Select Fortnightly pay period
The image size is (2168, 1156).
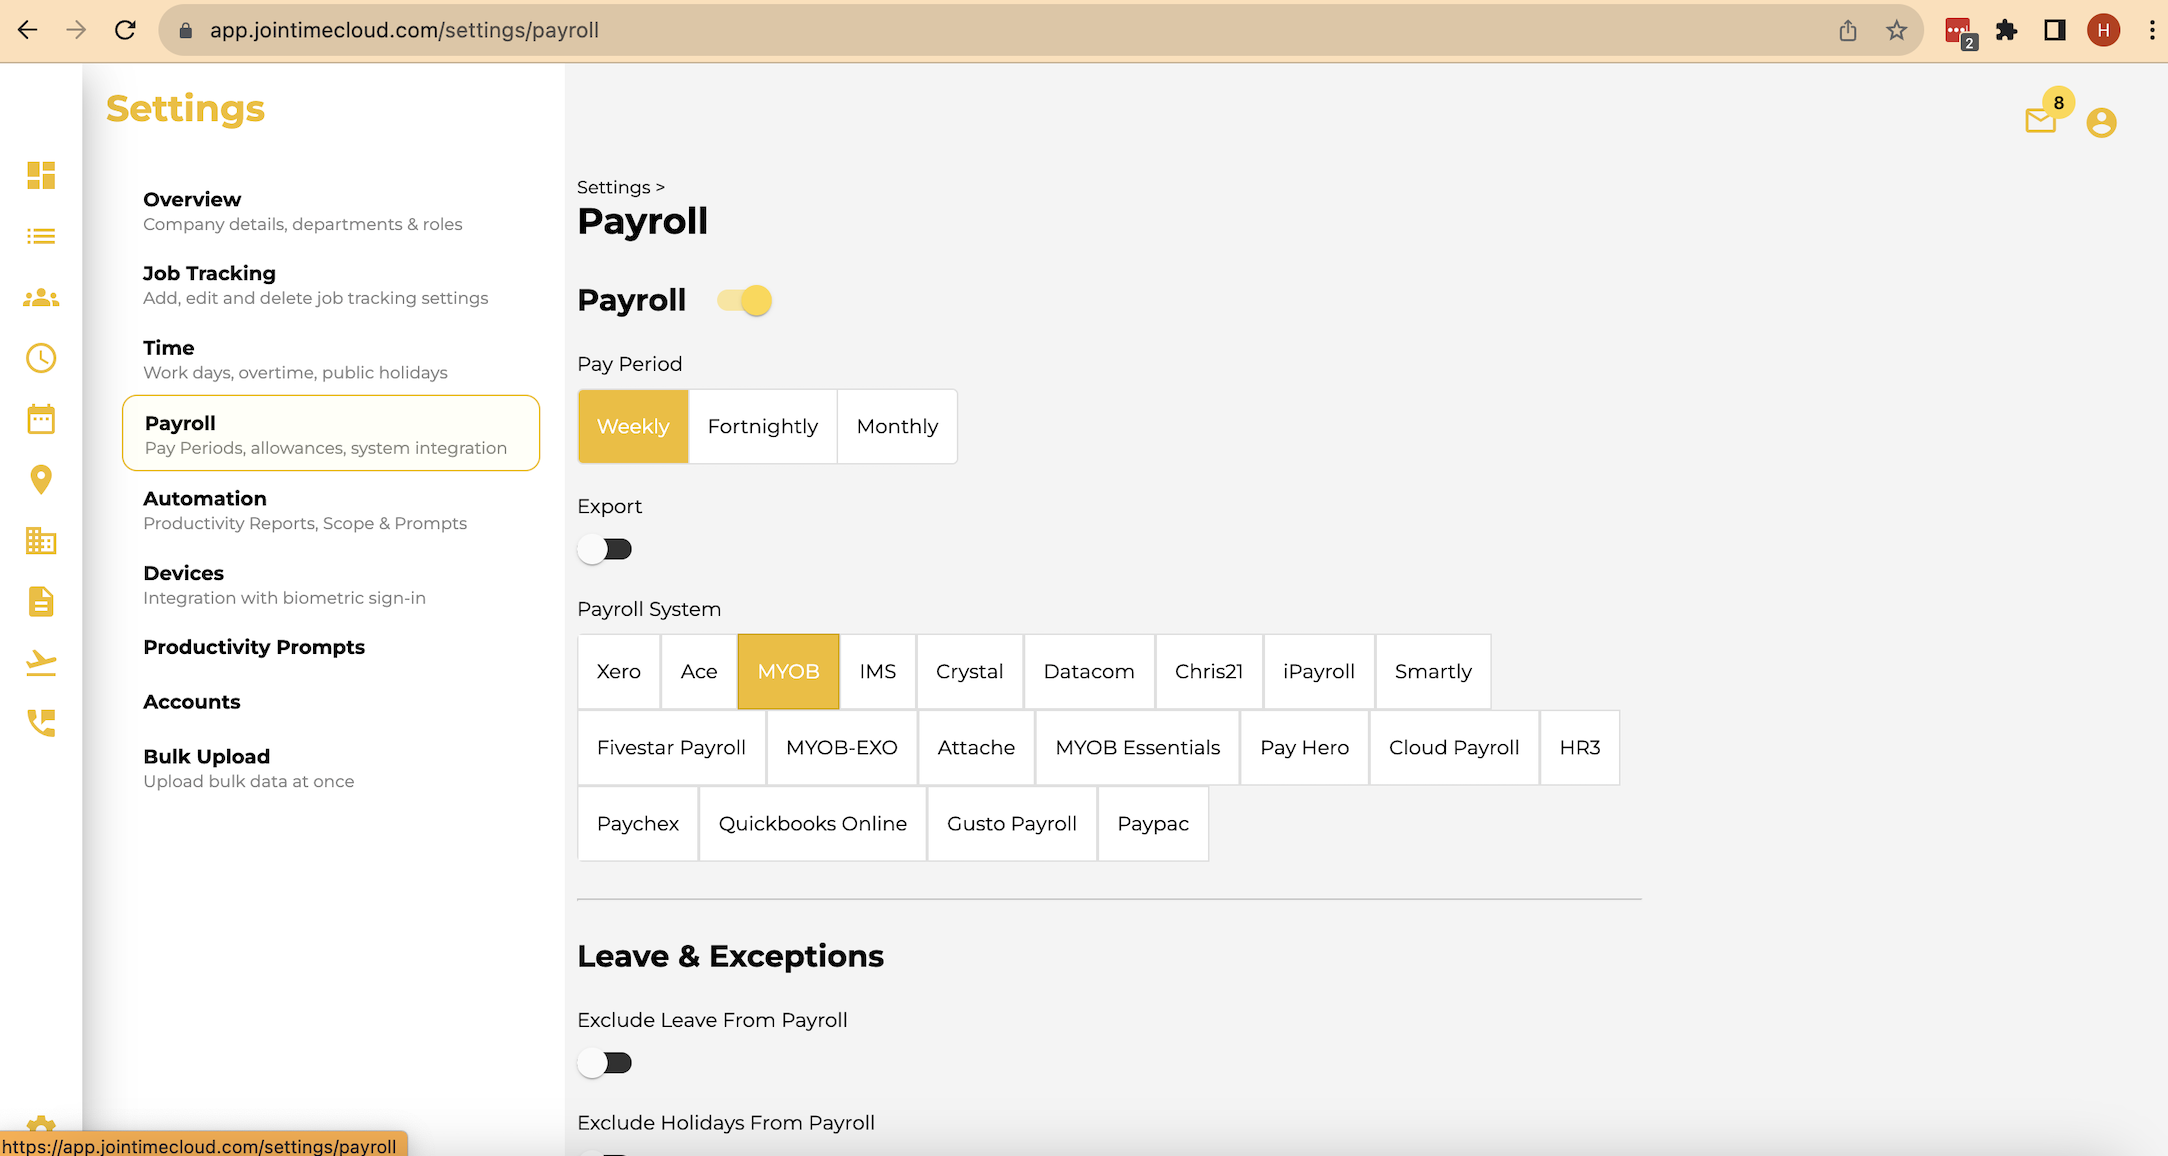(762, 426)
